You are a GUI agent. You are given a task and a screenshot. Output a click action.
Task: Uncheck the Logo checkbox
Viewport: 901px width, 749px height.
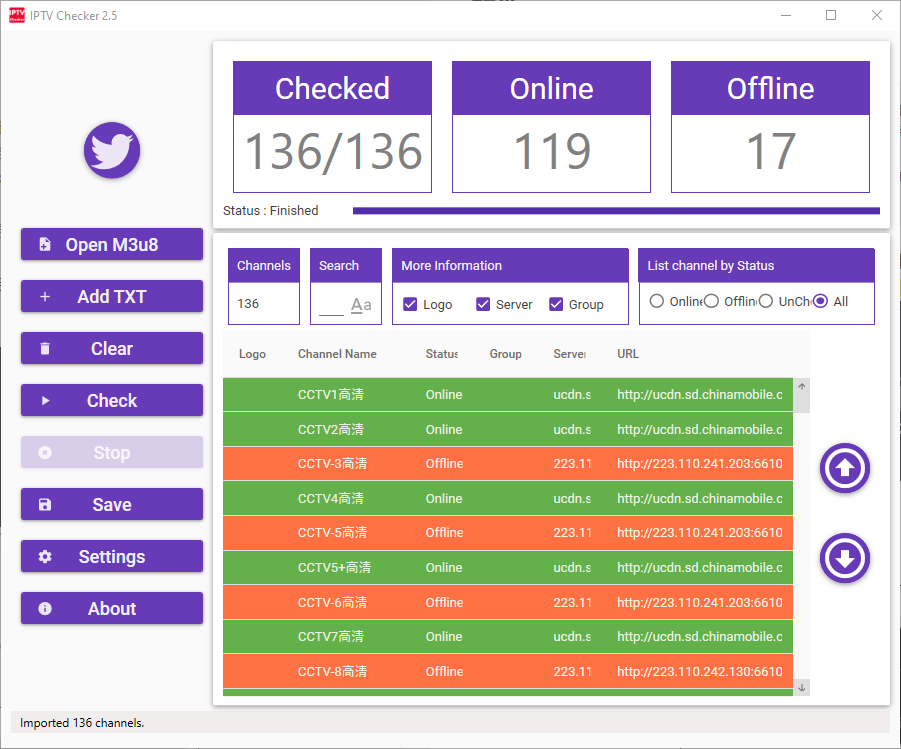410,304
